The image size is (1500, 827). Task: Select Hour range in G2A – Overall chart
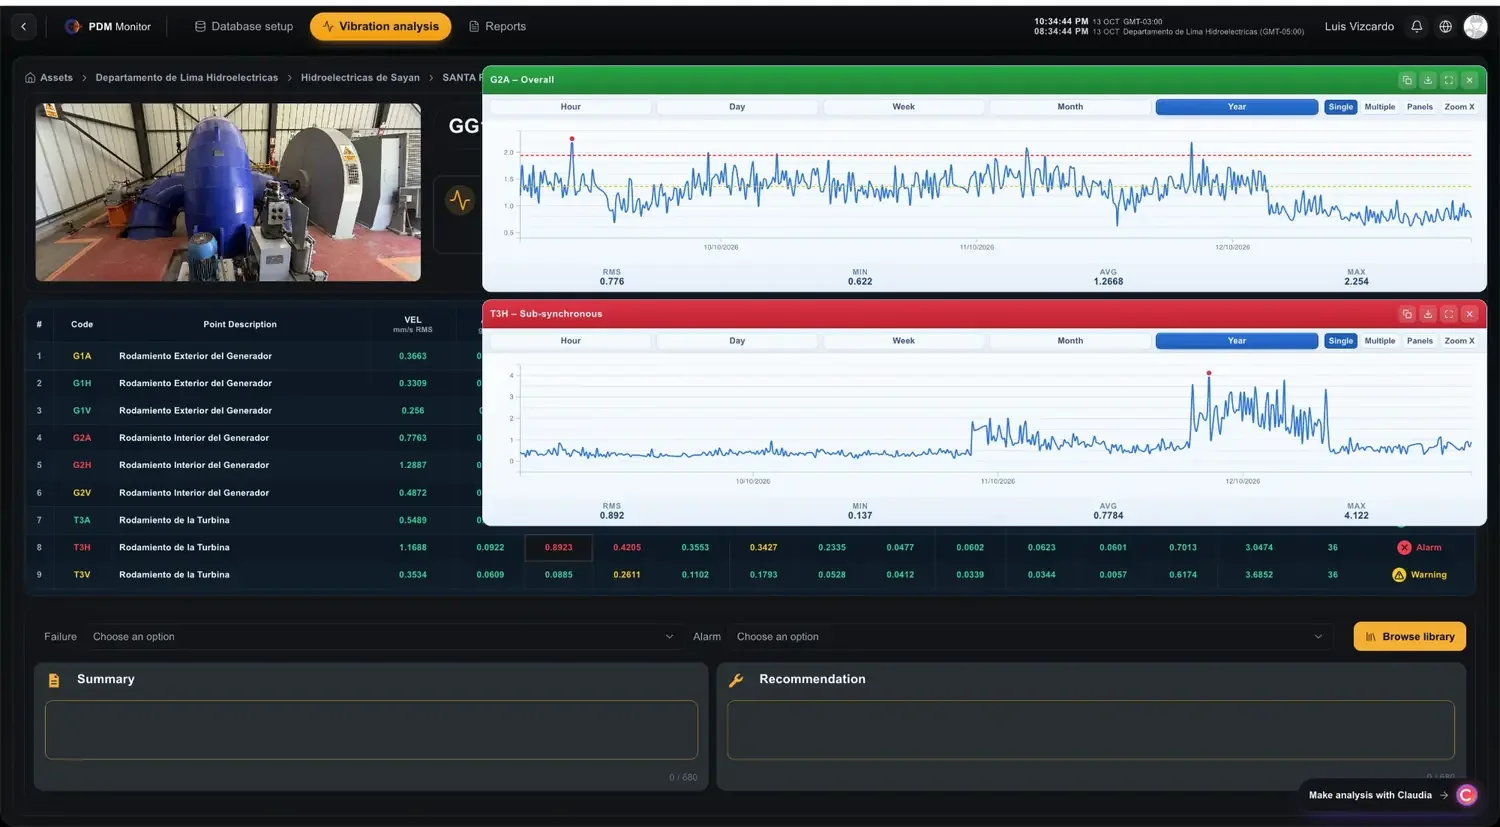[571, 107]
